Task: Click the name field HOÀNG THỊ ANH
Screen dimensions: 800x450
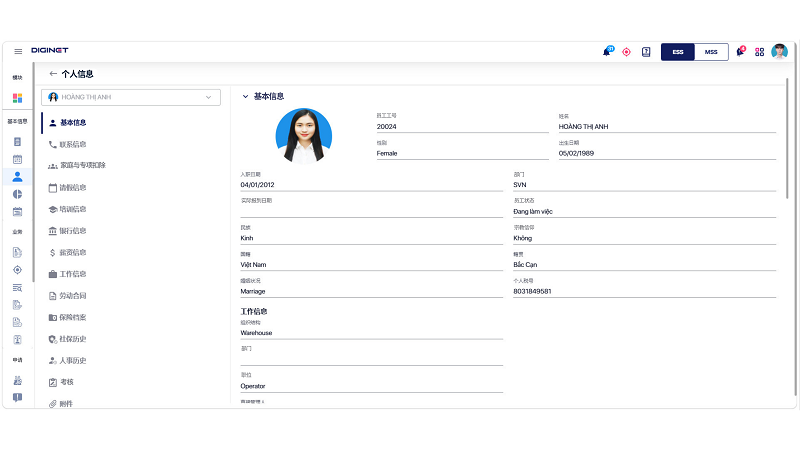Action: pyautogui.click(x=667, y=127)
